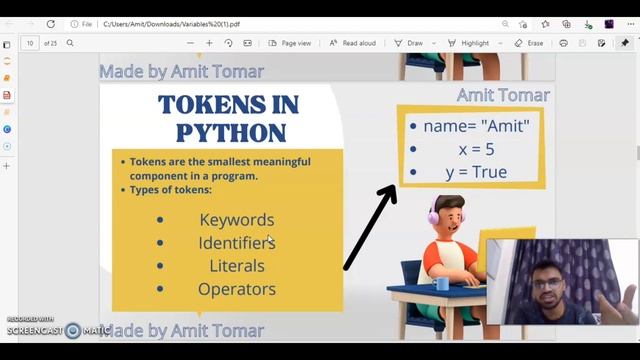This screenshot has width=640, height=360.
Task: Click the text "name= "Amit"" on the slide
Action: click(x=476, y=126)
